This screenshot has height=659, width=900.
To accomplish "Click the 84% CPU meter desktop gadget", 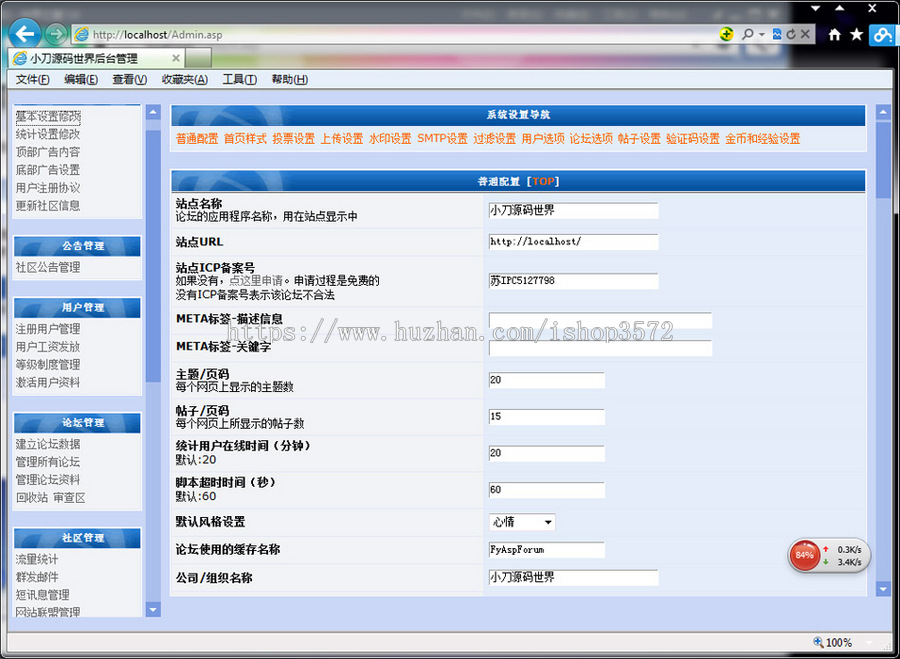I will click(x=804, y=555).
